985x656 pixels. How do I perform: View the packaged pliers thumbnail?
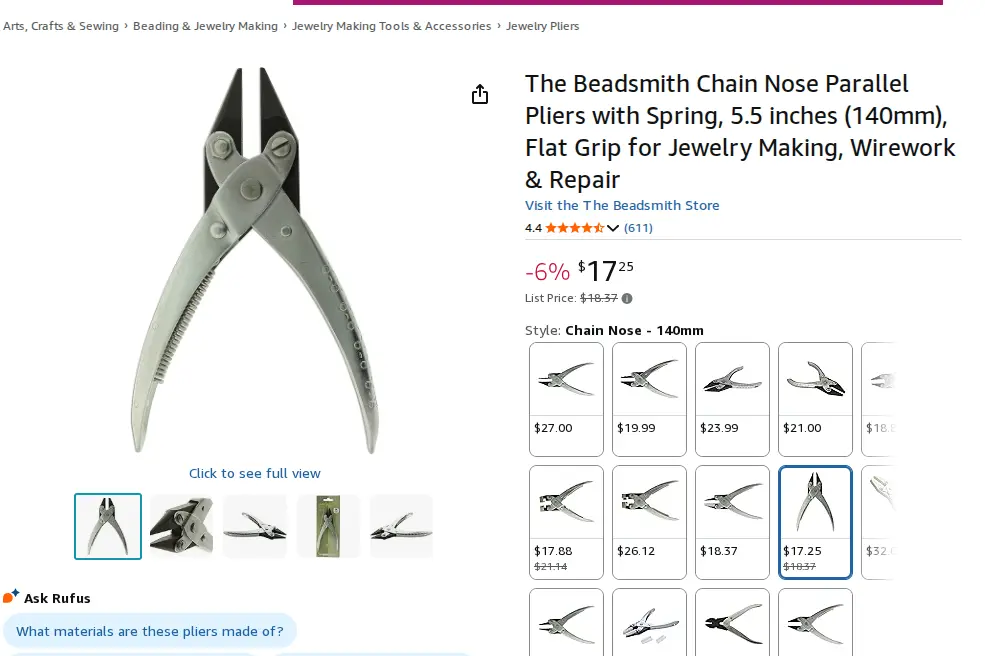[328, 526]
